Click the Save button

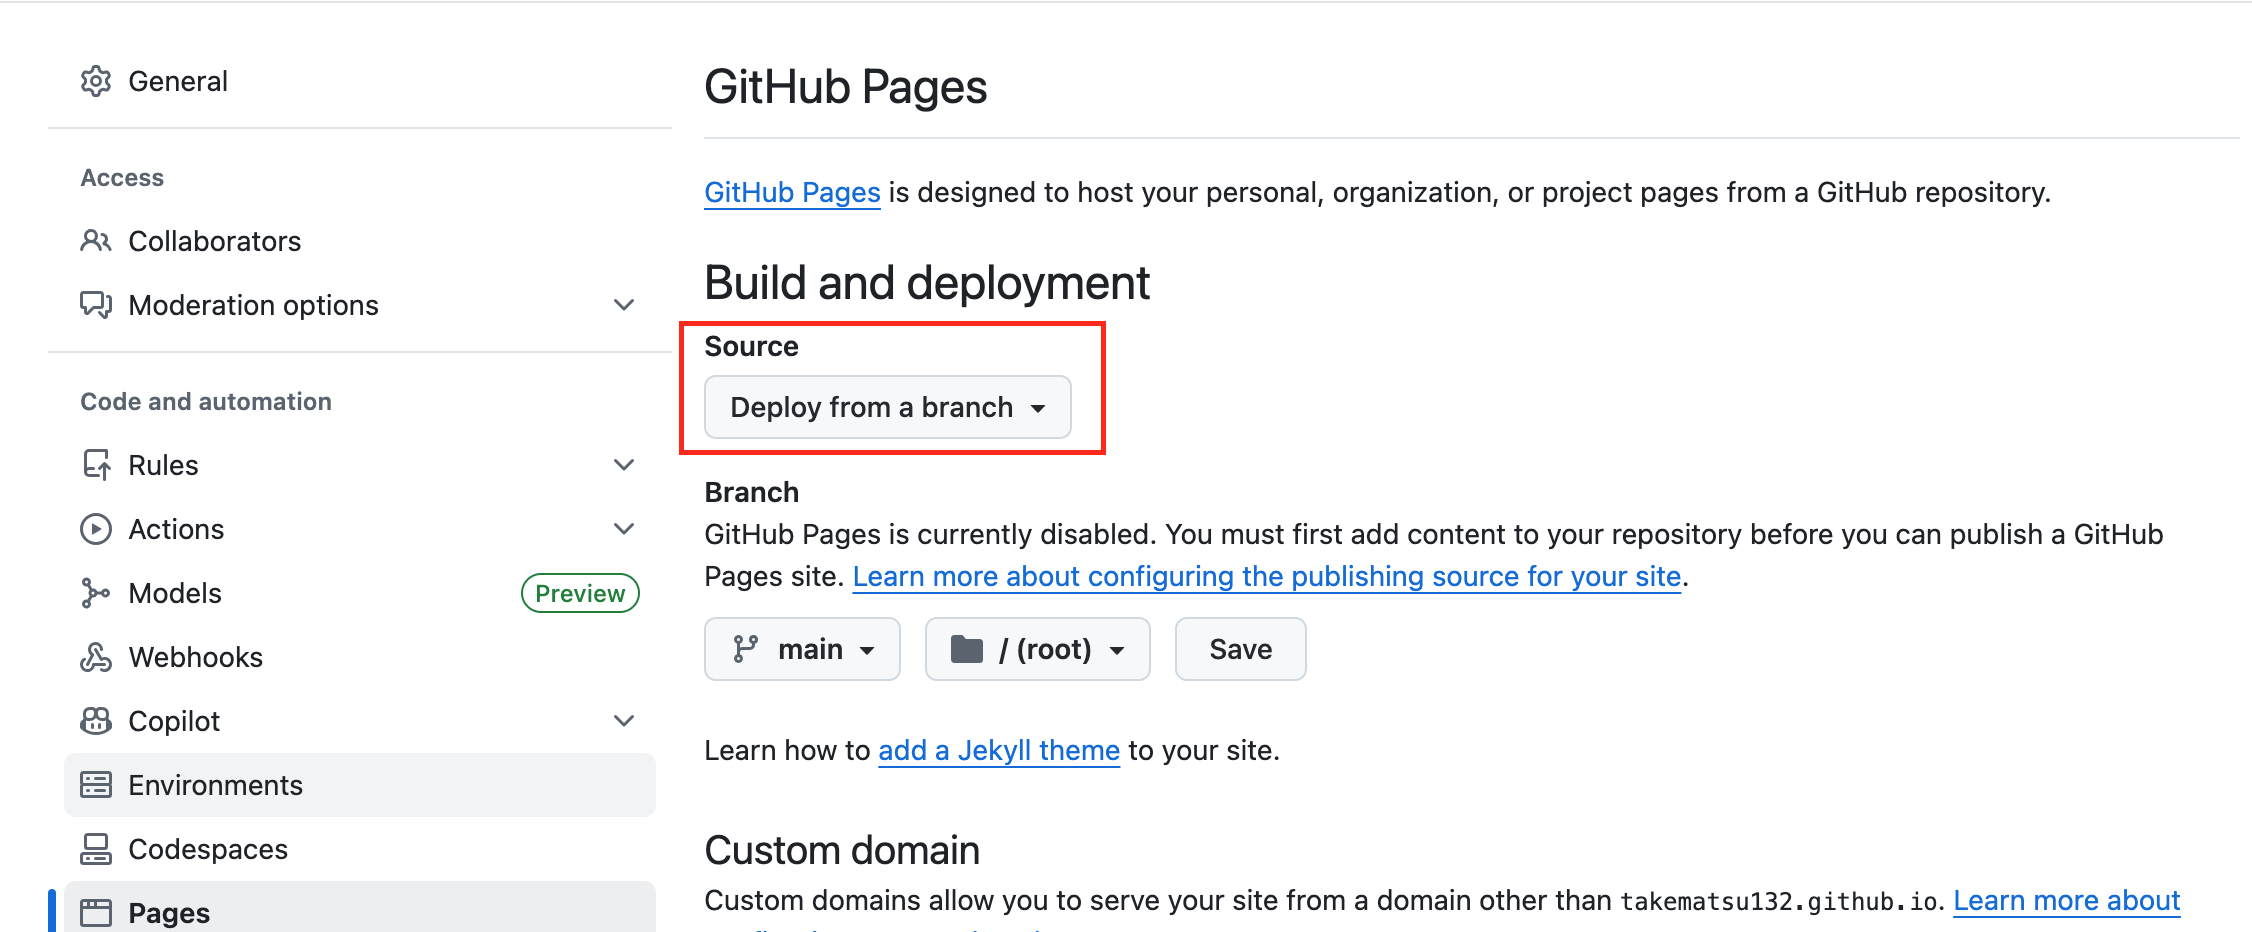coord(1240,649)
